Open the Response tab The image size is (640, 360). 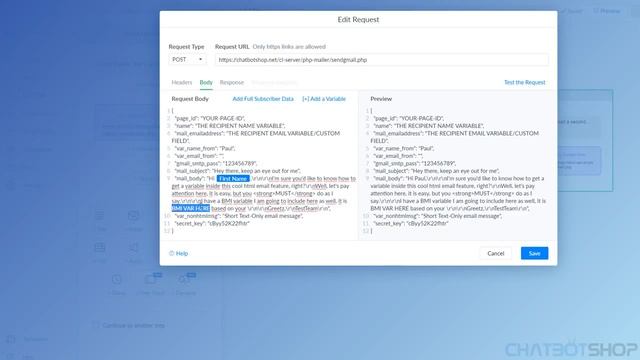[232, 82]
